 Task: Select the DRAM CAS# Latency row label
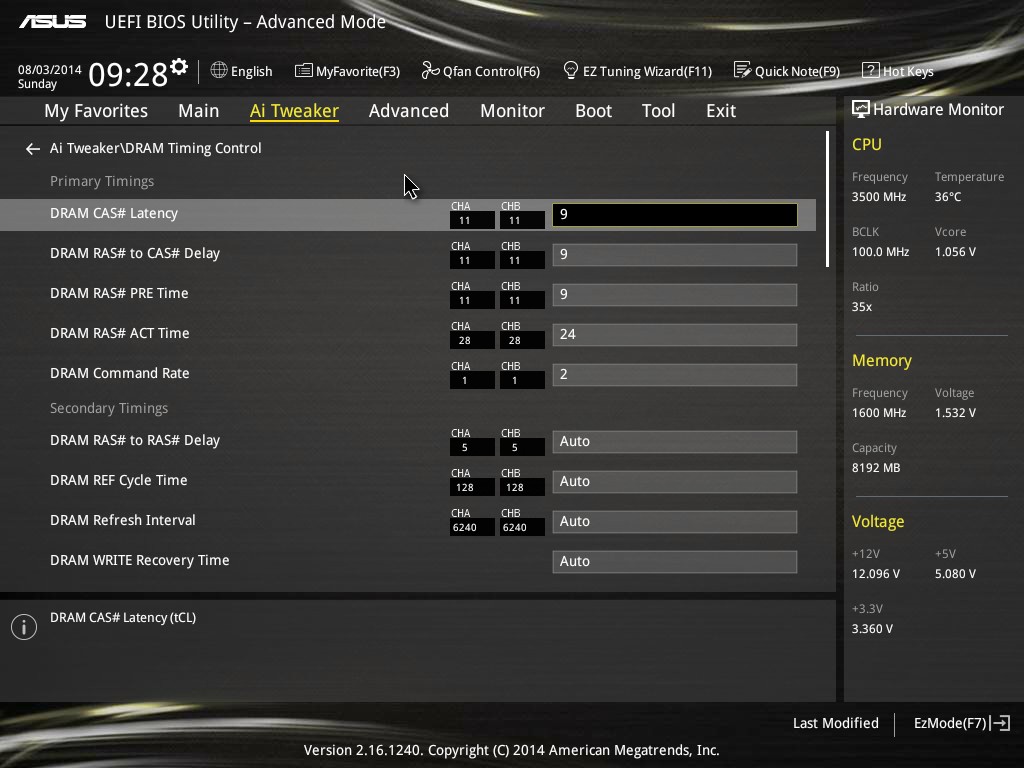coord(114,214)
